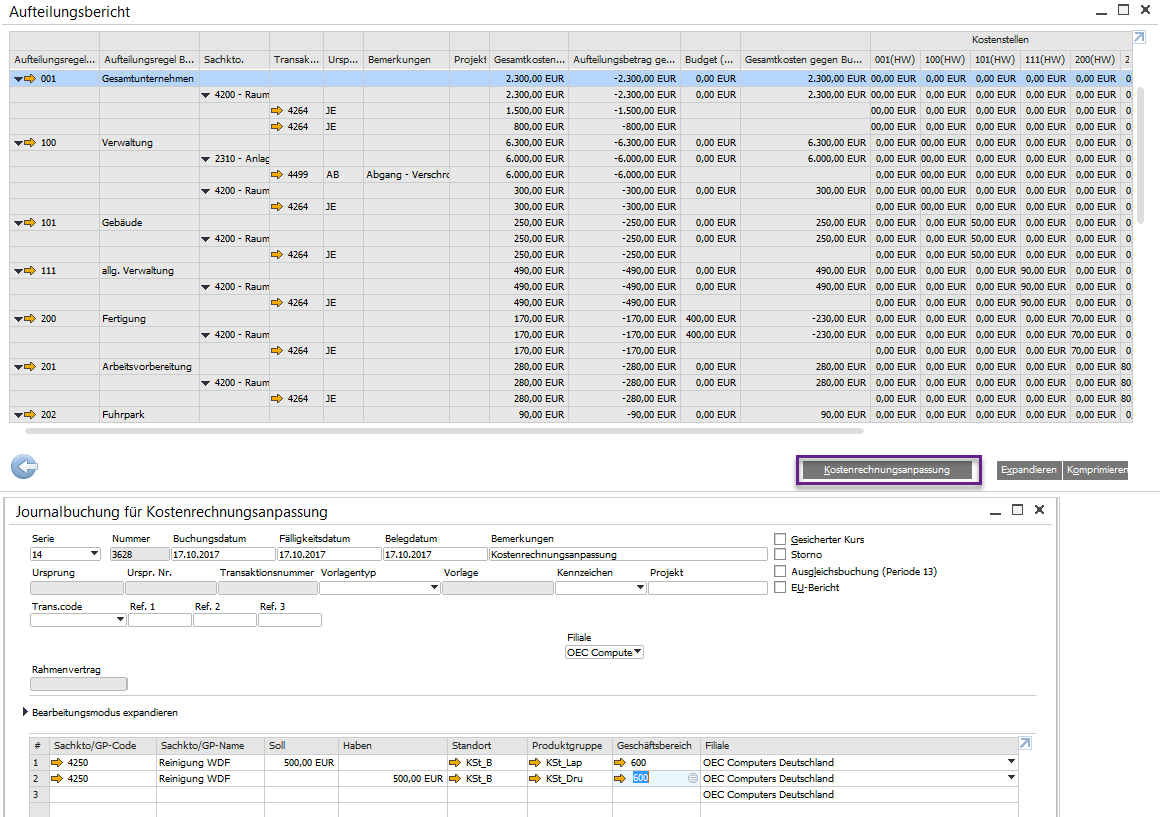Open link arrow for rule 100 Verwaltung
This screenshot has width=1160, height=817.
[30, 143]
